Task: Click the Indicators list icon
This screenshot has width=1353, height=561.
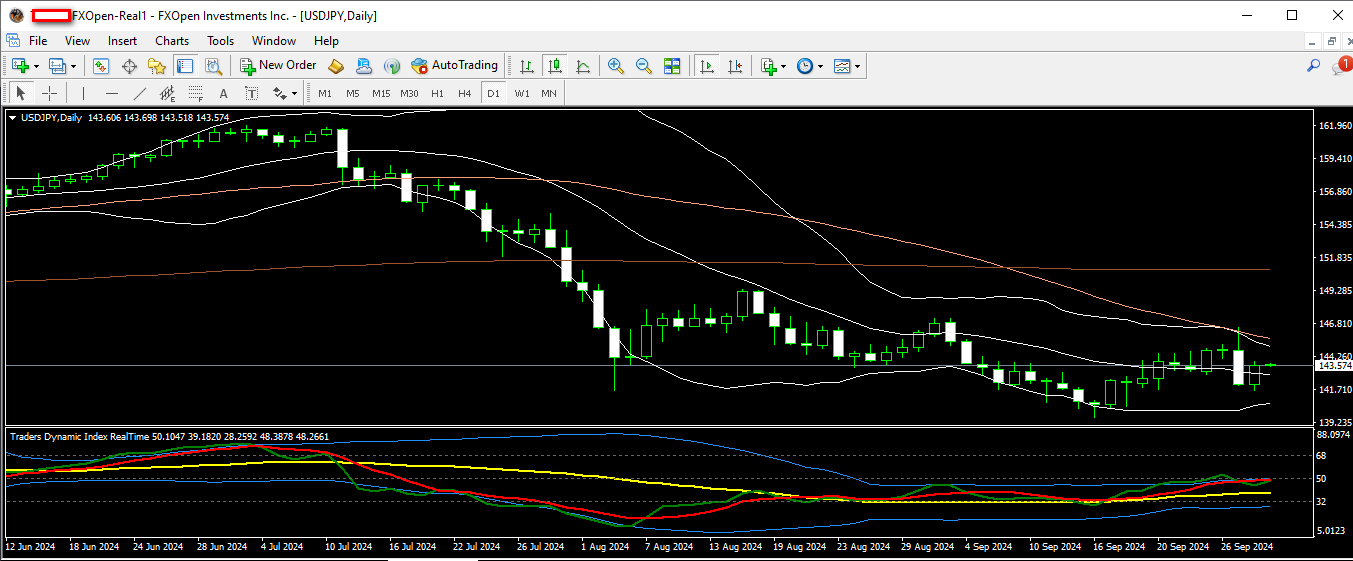Action: 768,66
